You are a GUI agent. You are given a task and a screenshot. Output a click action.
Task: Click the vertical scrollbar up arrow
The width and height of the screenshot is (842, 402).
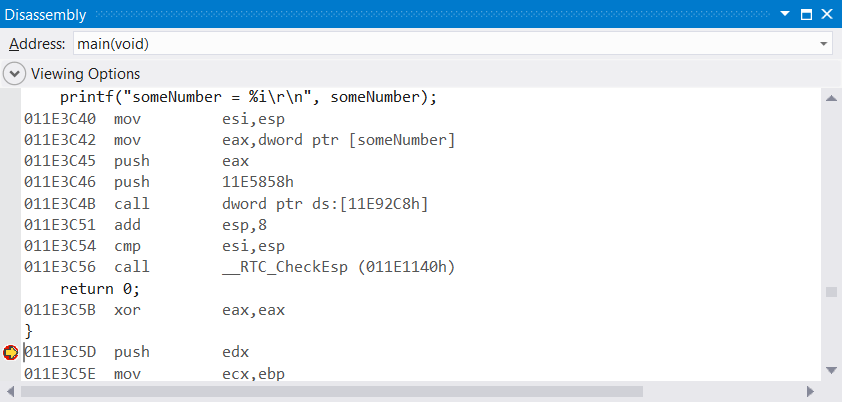pyautogui.click(x=830, y=97)
